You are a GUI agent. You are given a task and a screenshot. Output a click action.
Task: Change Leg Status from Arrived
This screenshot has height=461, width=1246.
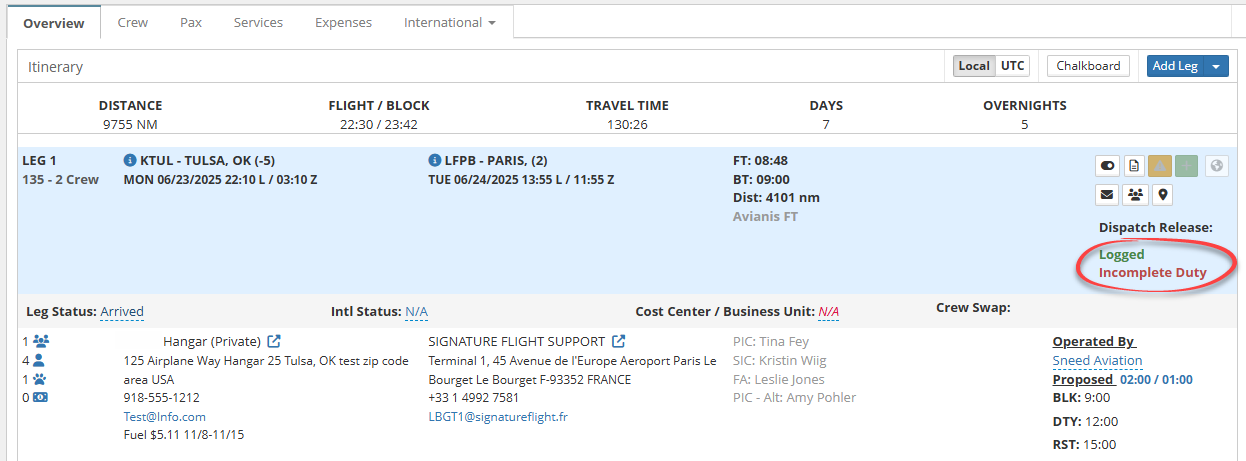(x=122, y=312)
